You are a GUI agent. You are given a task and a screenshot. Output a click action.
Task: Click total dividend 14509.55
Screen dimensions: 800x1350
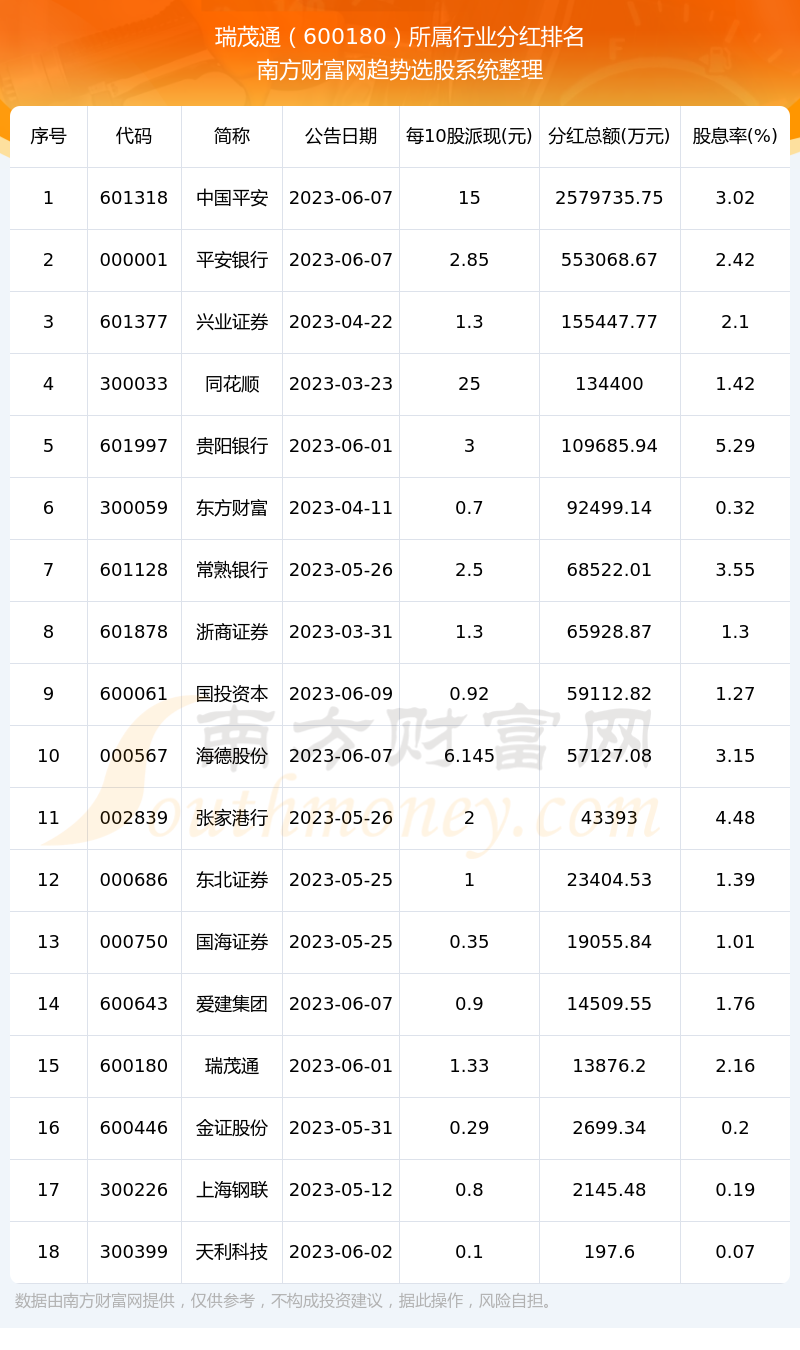click(609, 1004)
